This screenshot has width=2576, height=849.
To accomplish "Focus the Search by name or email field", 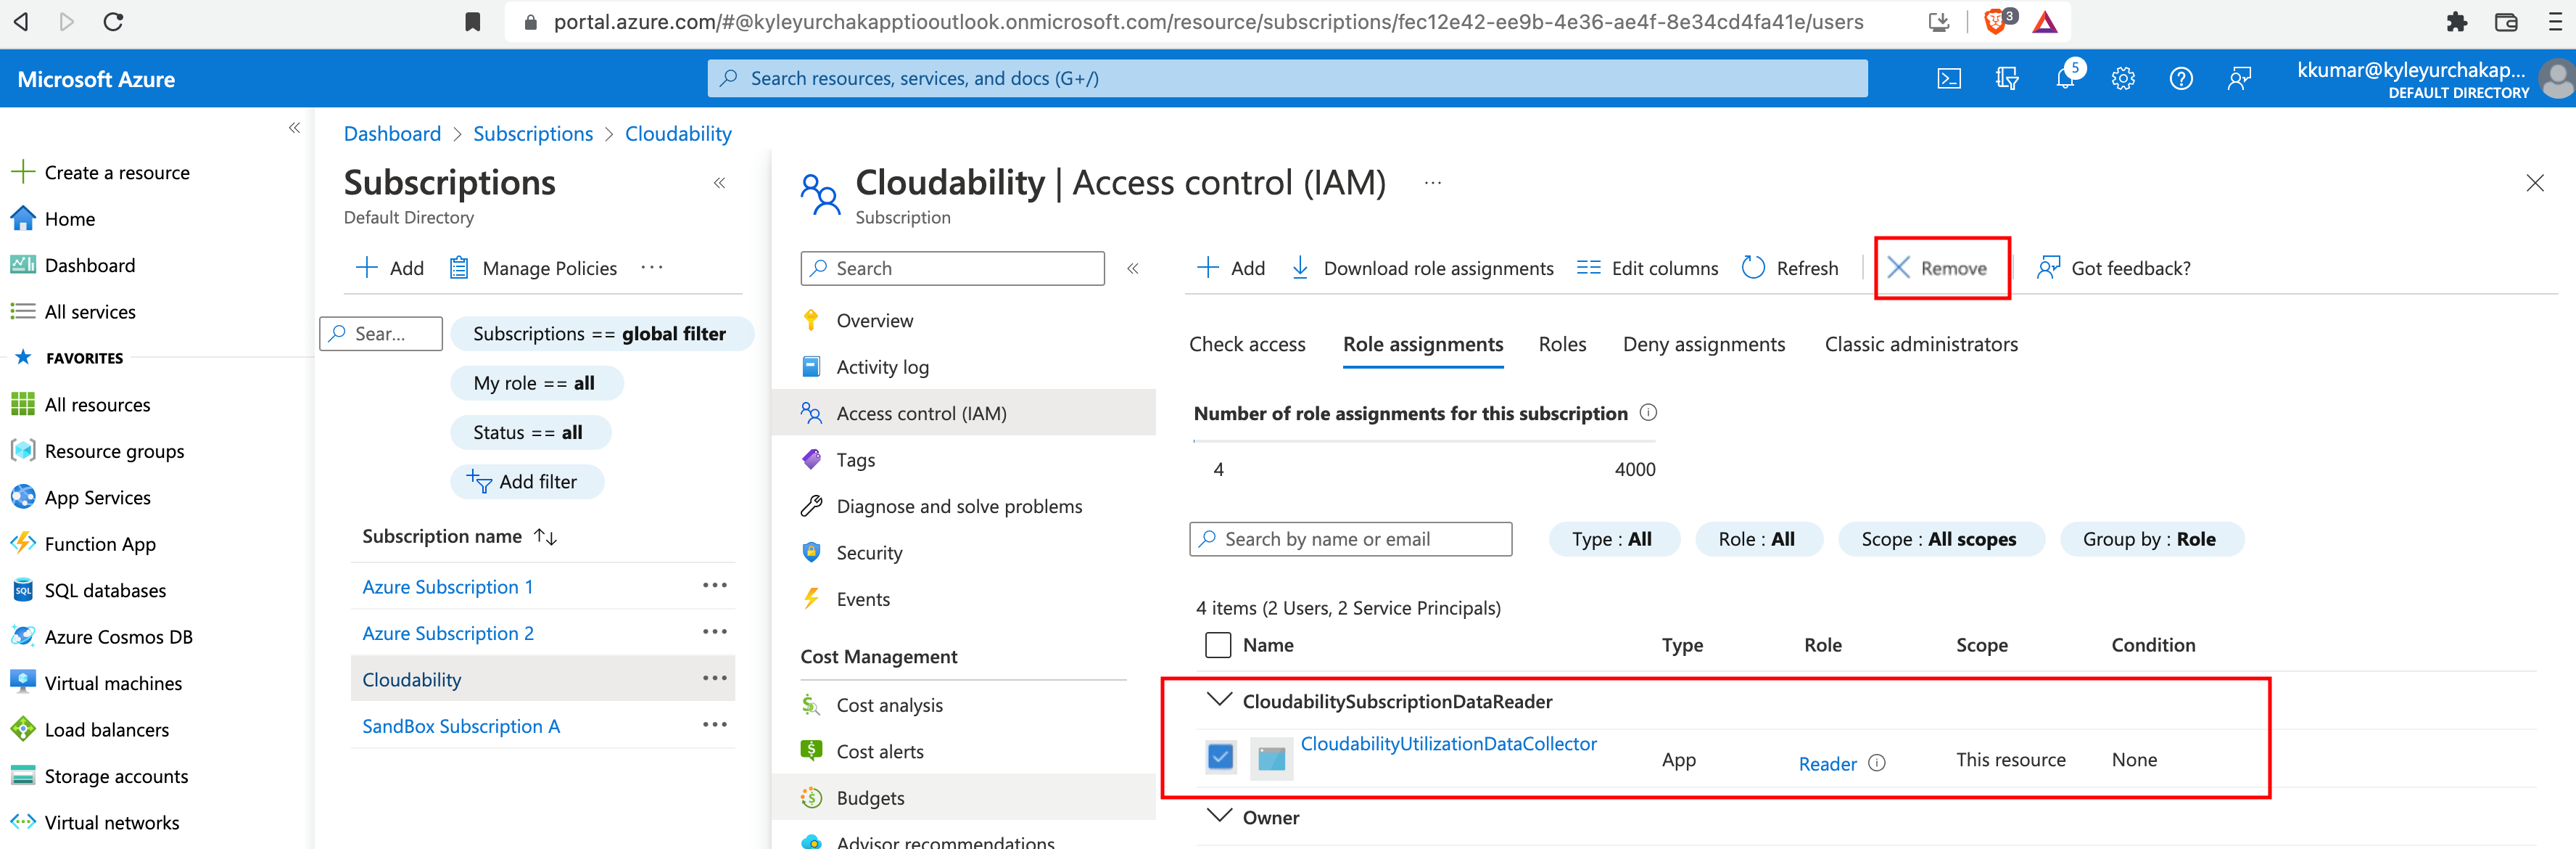I will [x=1350, y=539].
